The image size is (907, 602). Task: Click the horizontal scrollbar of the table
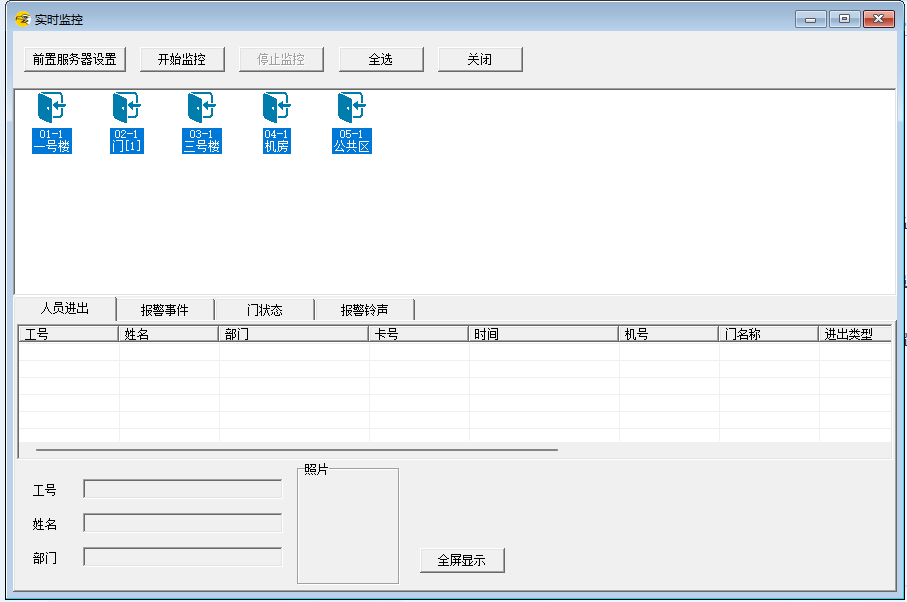[x=297, y=449]
